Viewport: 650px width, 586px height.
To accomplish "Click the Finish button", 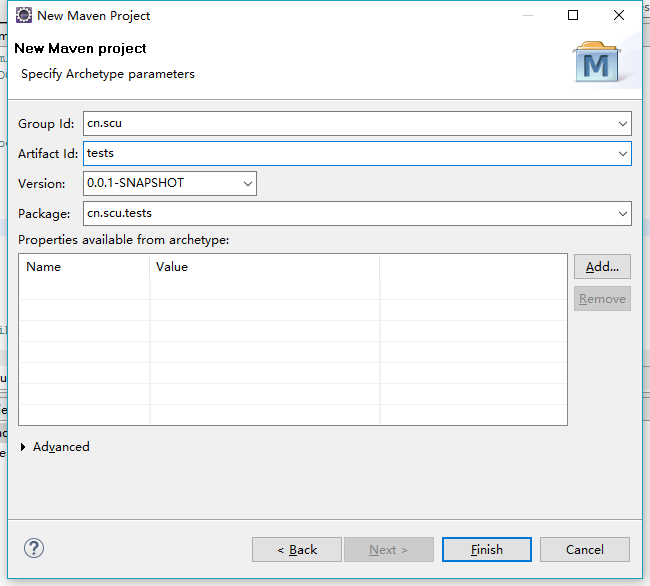I will click(487, 550).
